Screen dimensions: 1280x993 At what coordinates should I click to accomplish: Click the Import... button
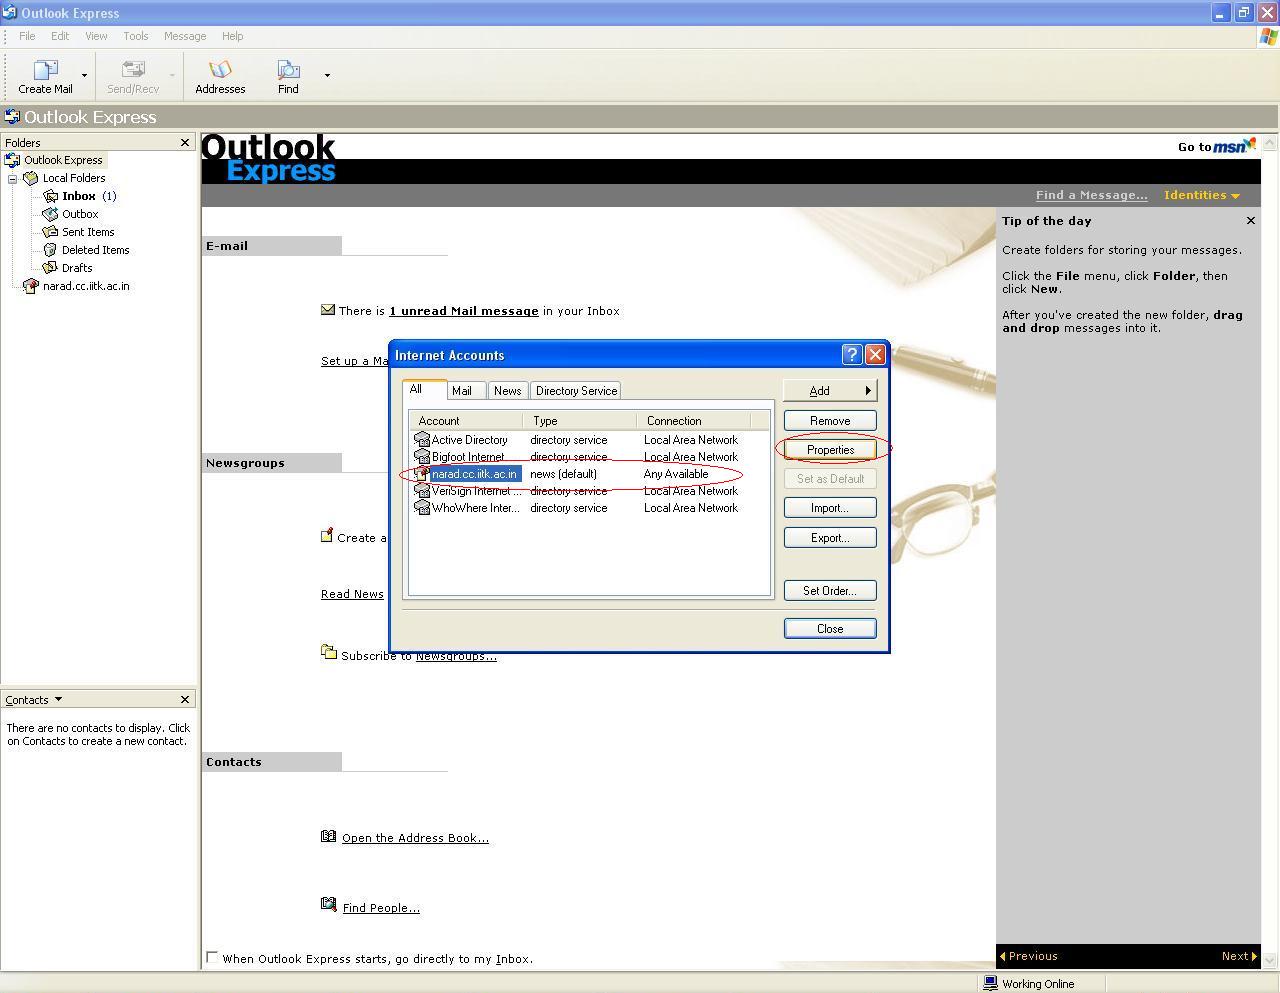(830, 508)
